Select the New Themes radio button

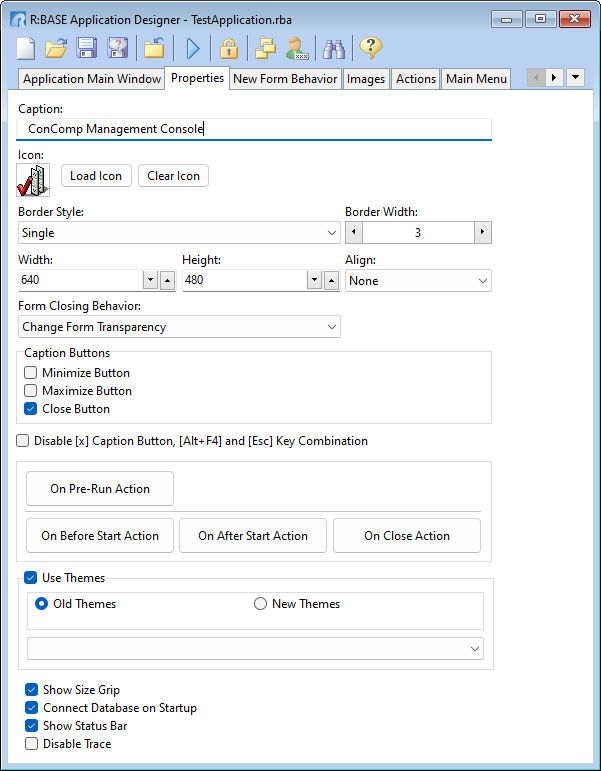pos(260,603)
